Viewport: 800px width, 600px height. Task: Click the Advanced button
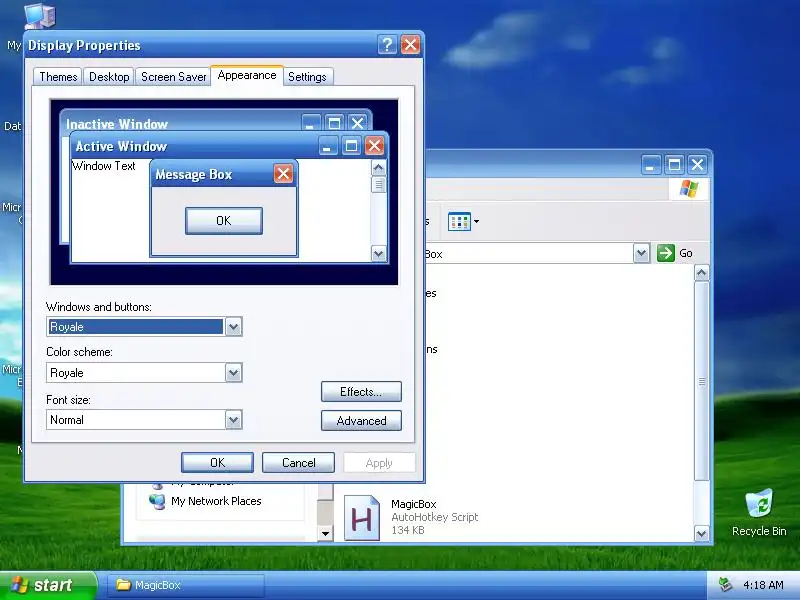[x=361, y=421]
